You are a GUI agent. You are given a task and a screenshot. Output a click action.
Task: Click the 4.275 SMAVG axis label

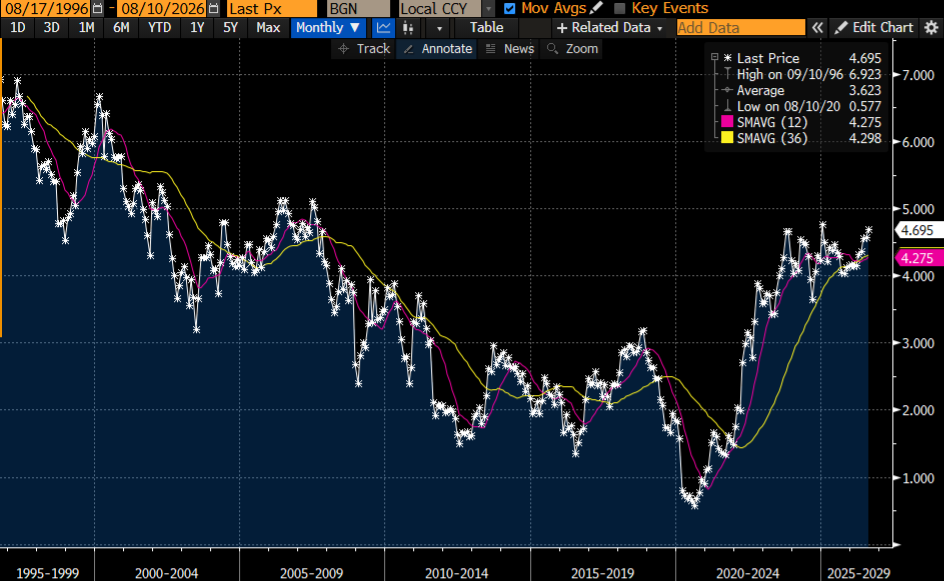tap(918, 258)
